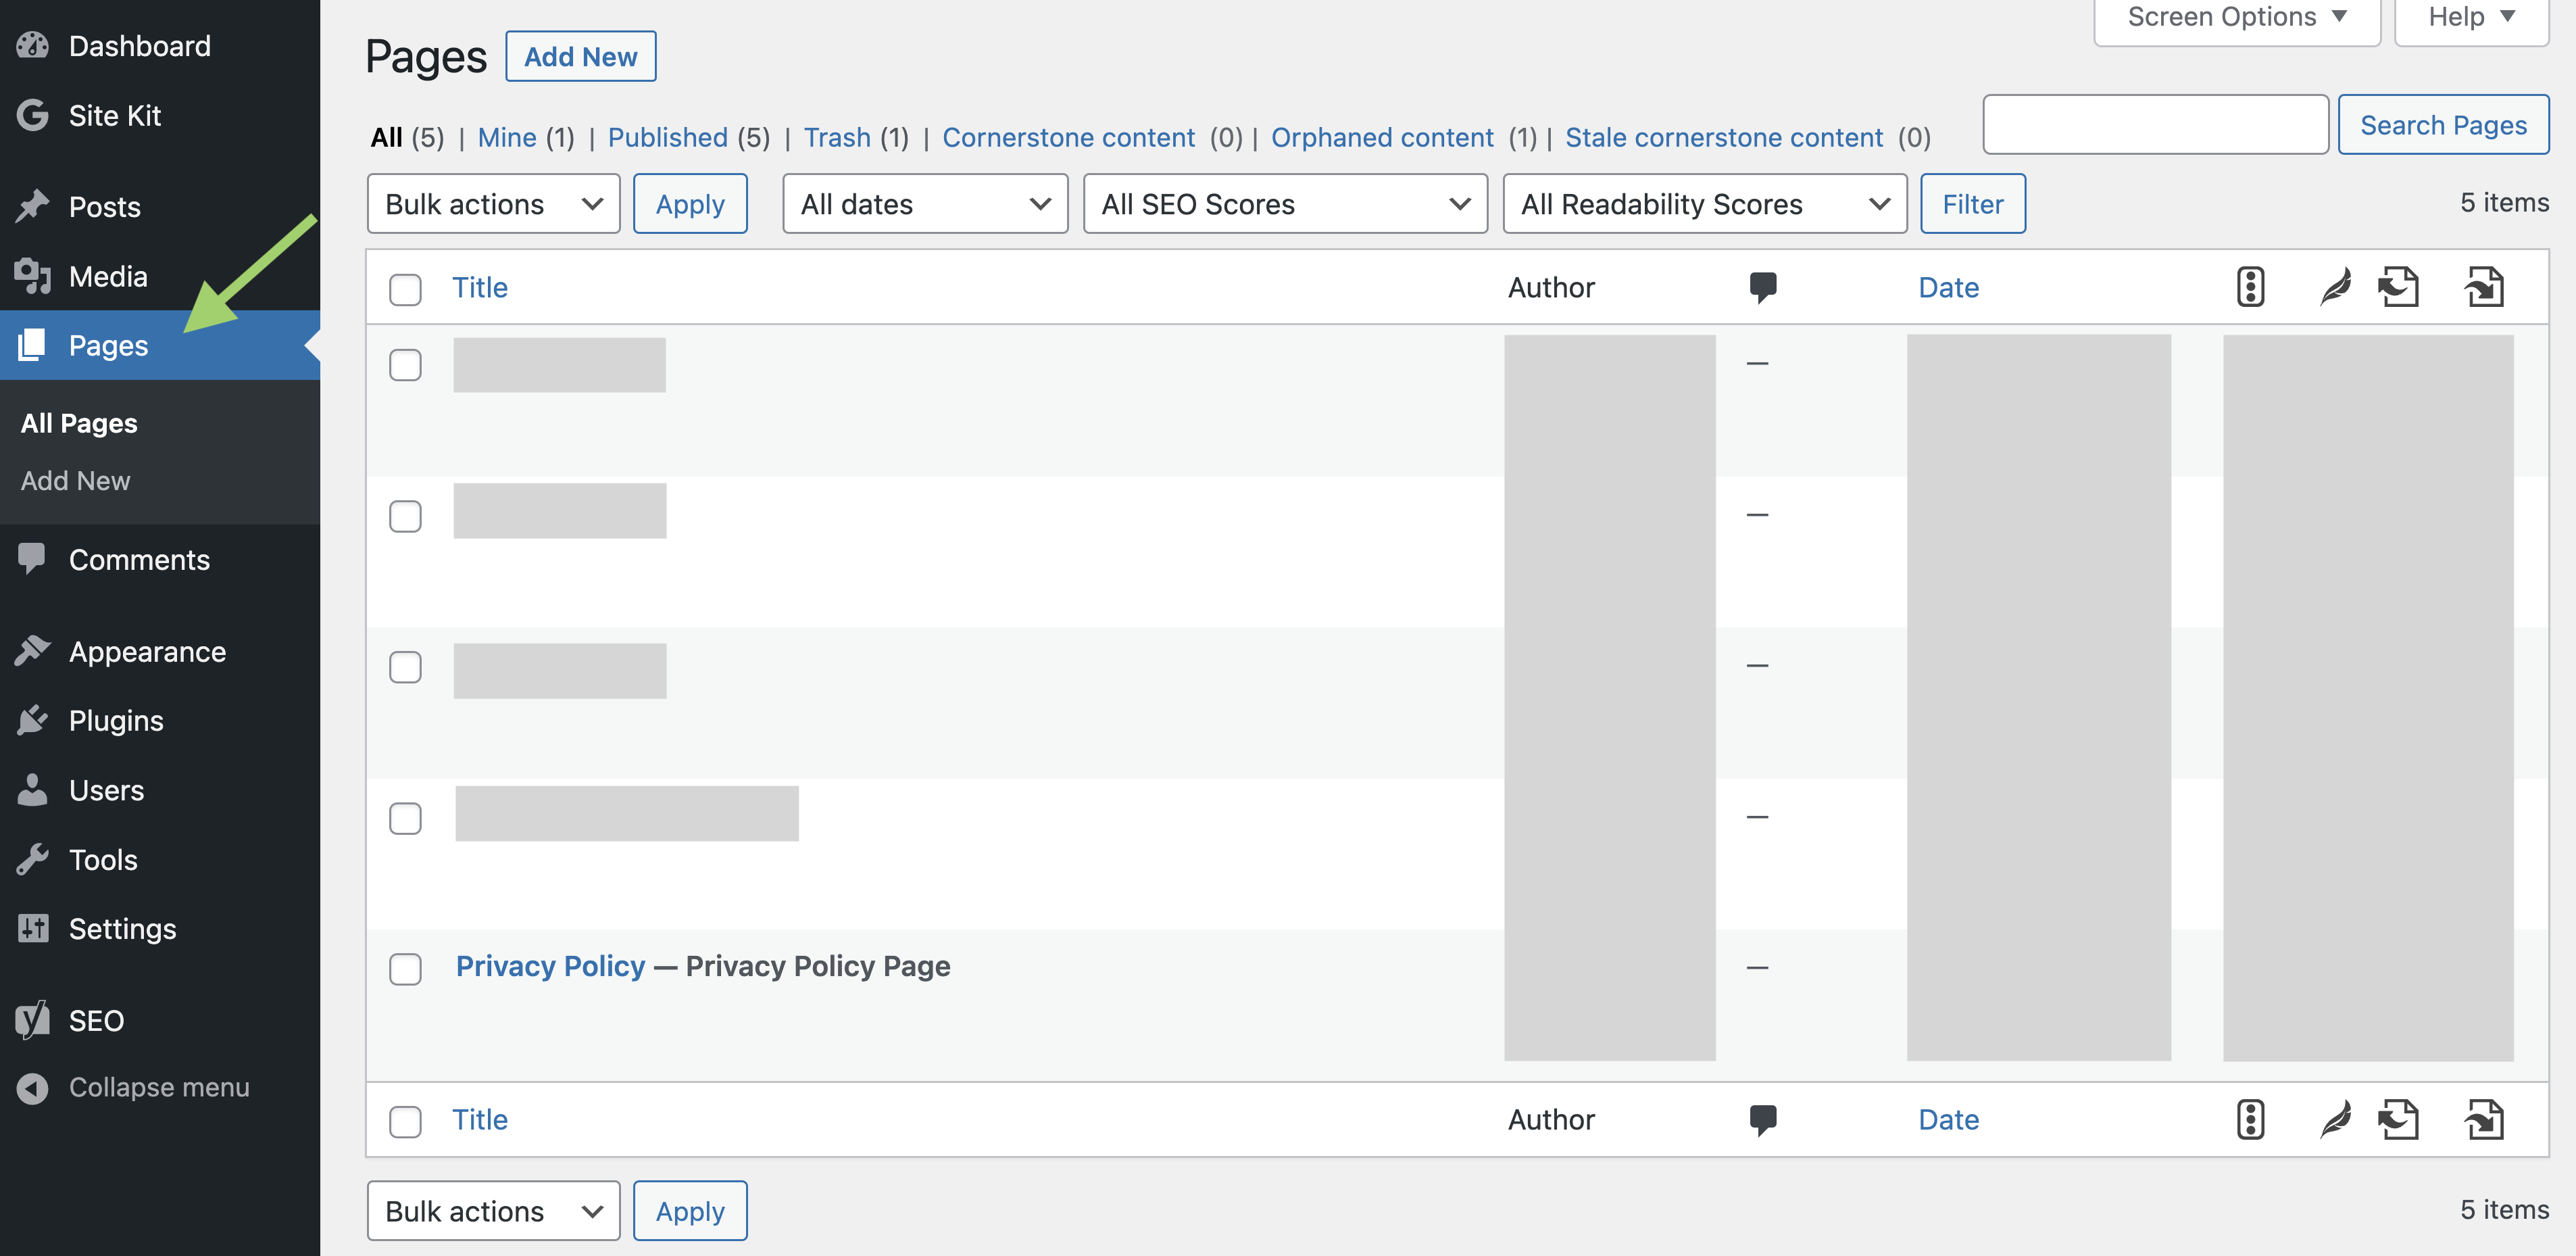Open the Privacy Policy page link
The image size is (2576, 1256).
pyautogui.click(x=550, y=966)
